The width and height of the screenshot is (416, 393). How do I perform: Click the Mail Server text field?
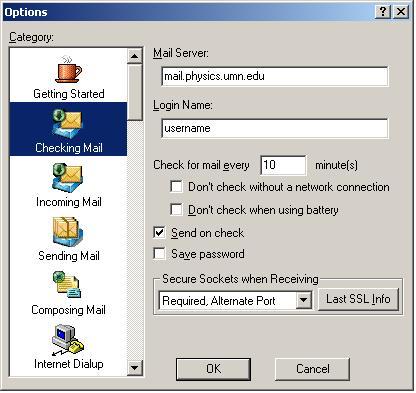click(275, 76)
